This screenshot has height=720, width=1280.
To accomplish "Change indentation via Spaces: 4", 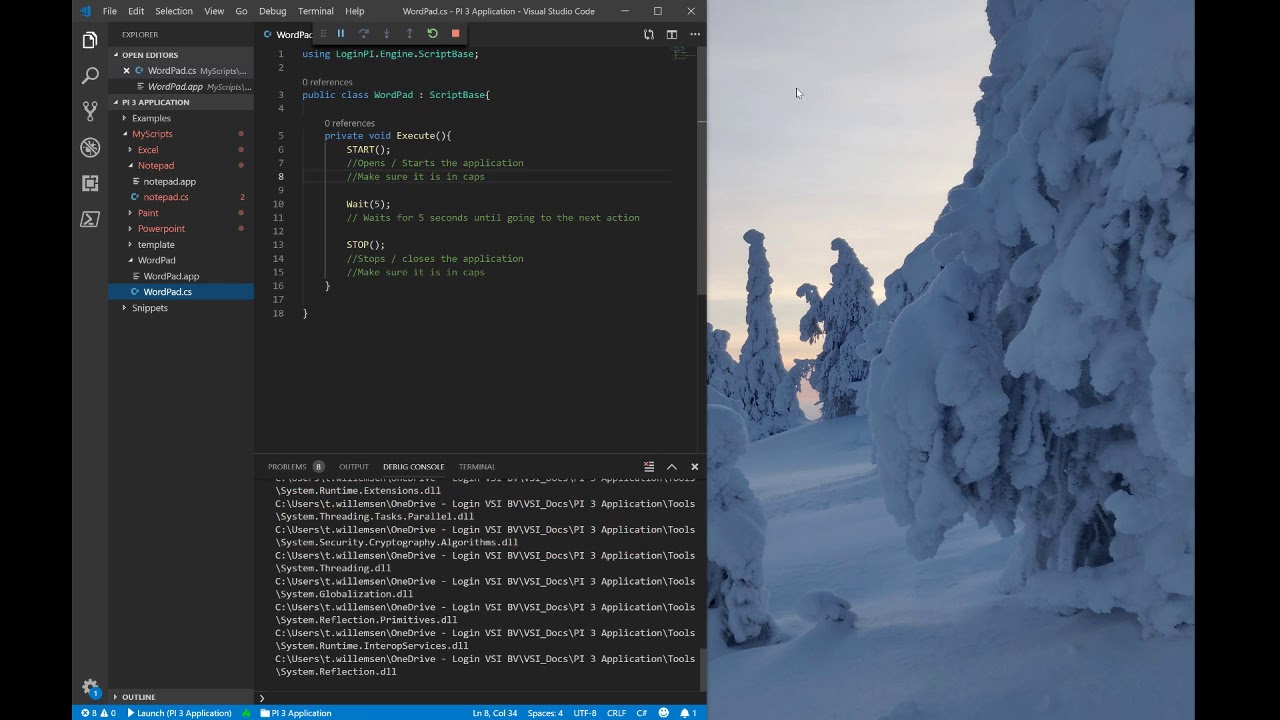I will pos(545,713).
